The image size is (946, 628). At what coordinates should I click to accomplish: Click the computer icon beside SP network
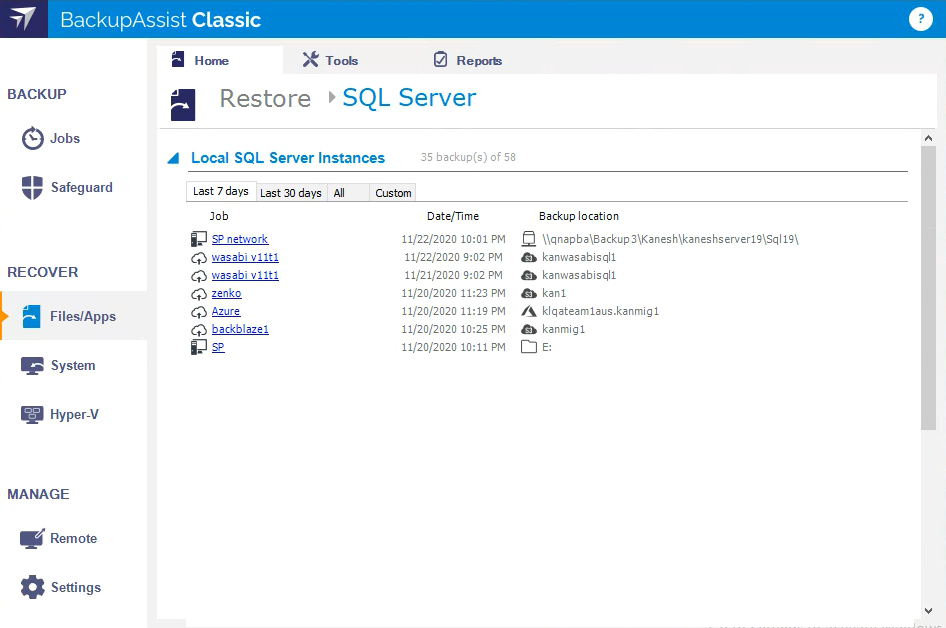(198, 239)
